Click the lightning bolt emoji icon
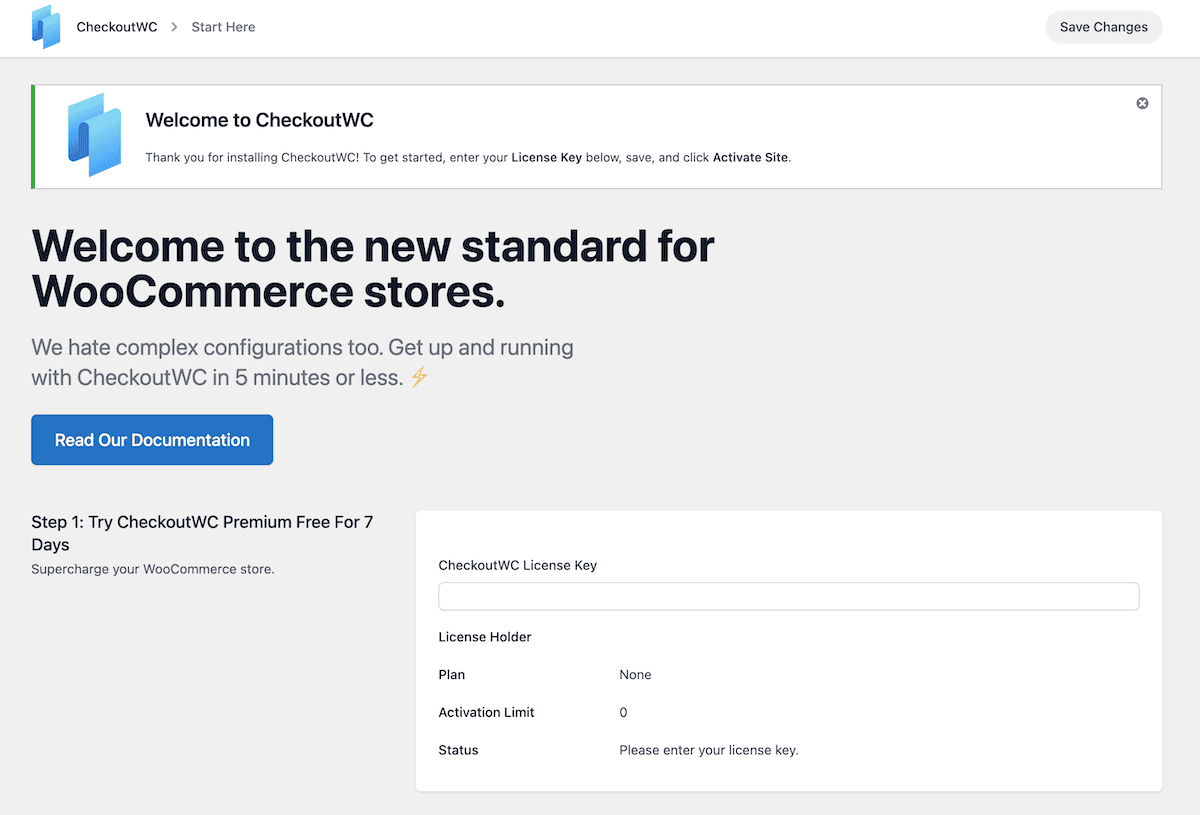The height and width of the screenshot is (815, 1200). tap(420, 378)
